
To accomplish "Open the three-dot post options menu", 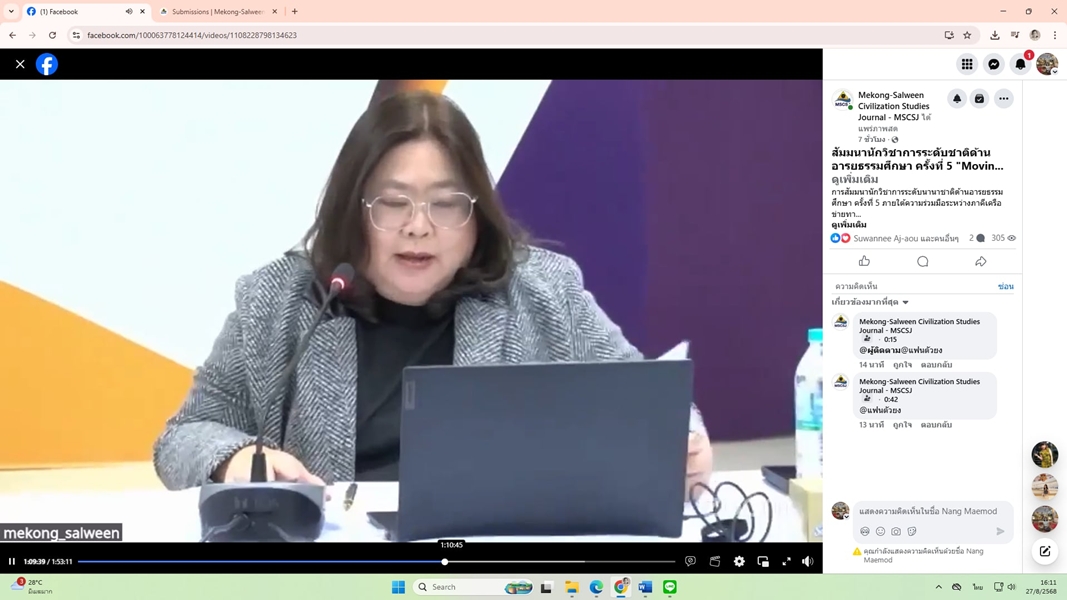I will pos(1003,99).
